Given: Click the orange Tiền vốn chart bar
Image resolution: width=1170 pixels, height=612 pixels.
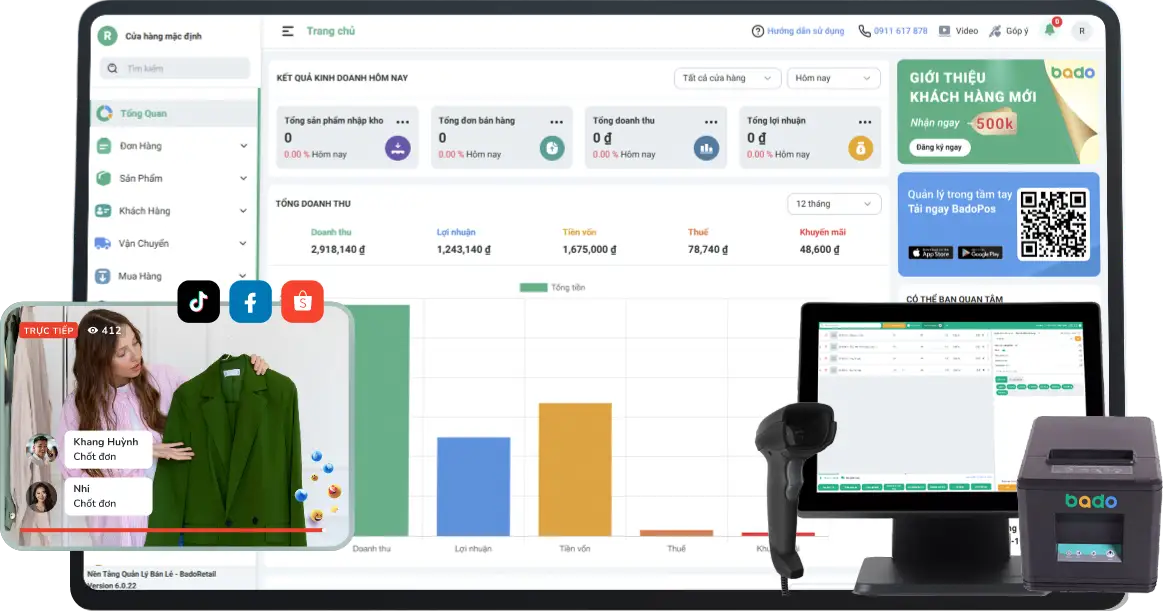Looking at the screenshot, I should point(575,469).
